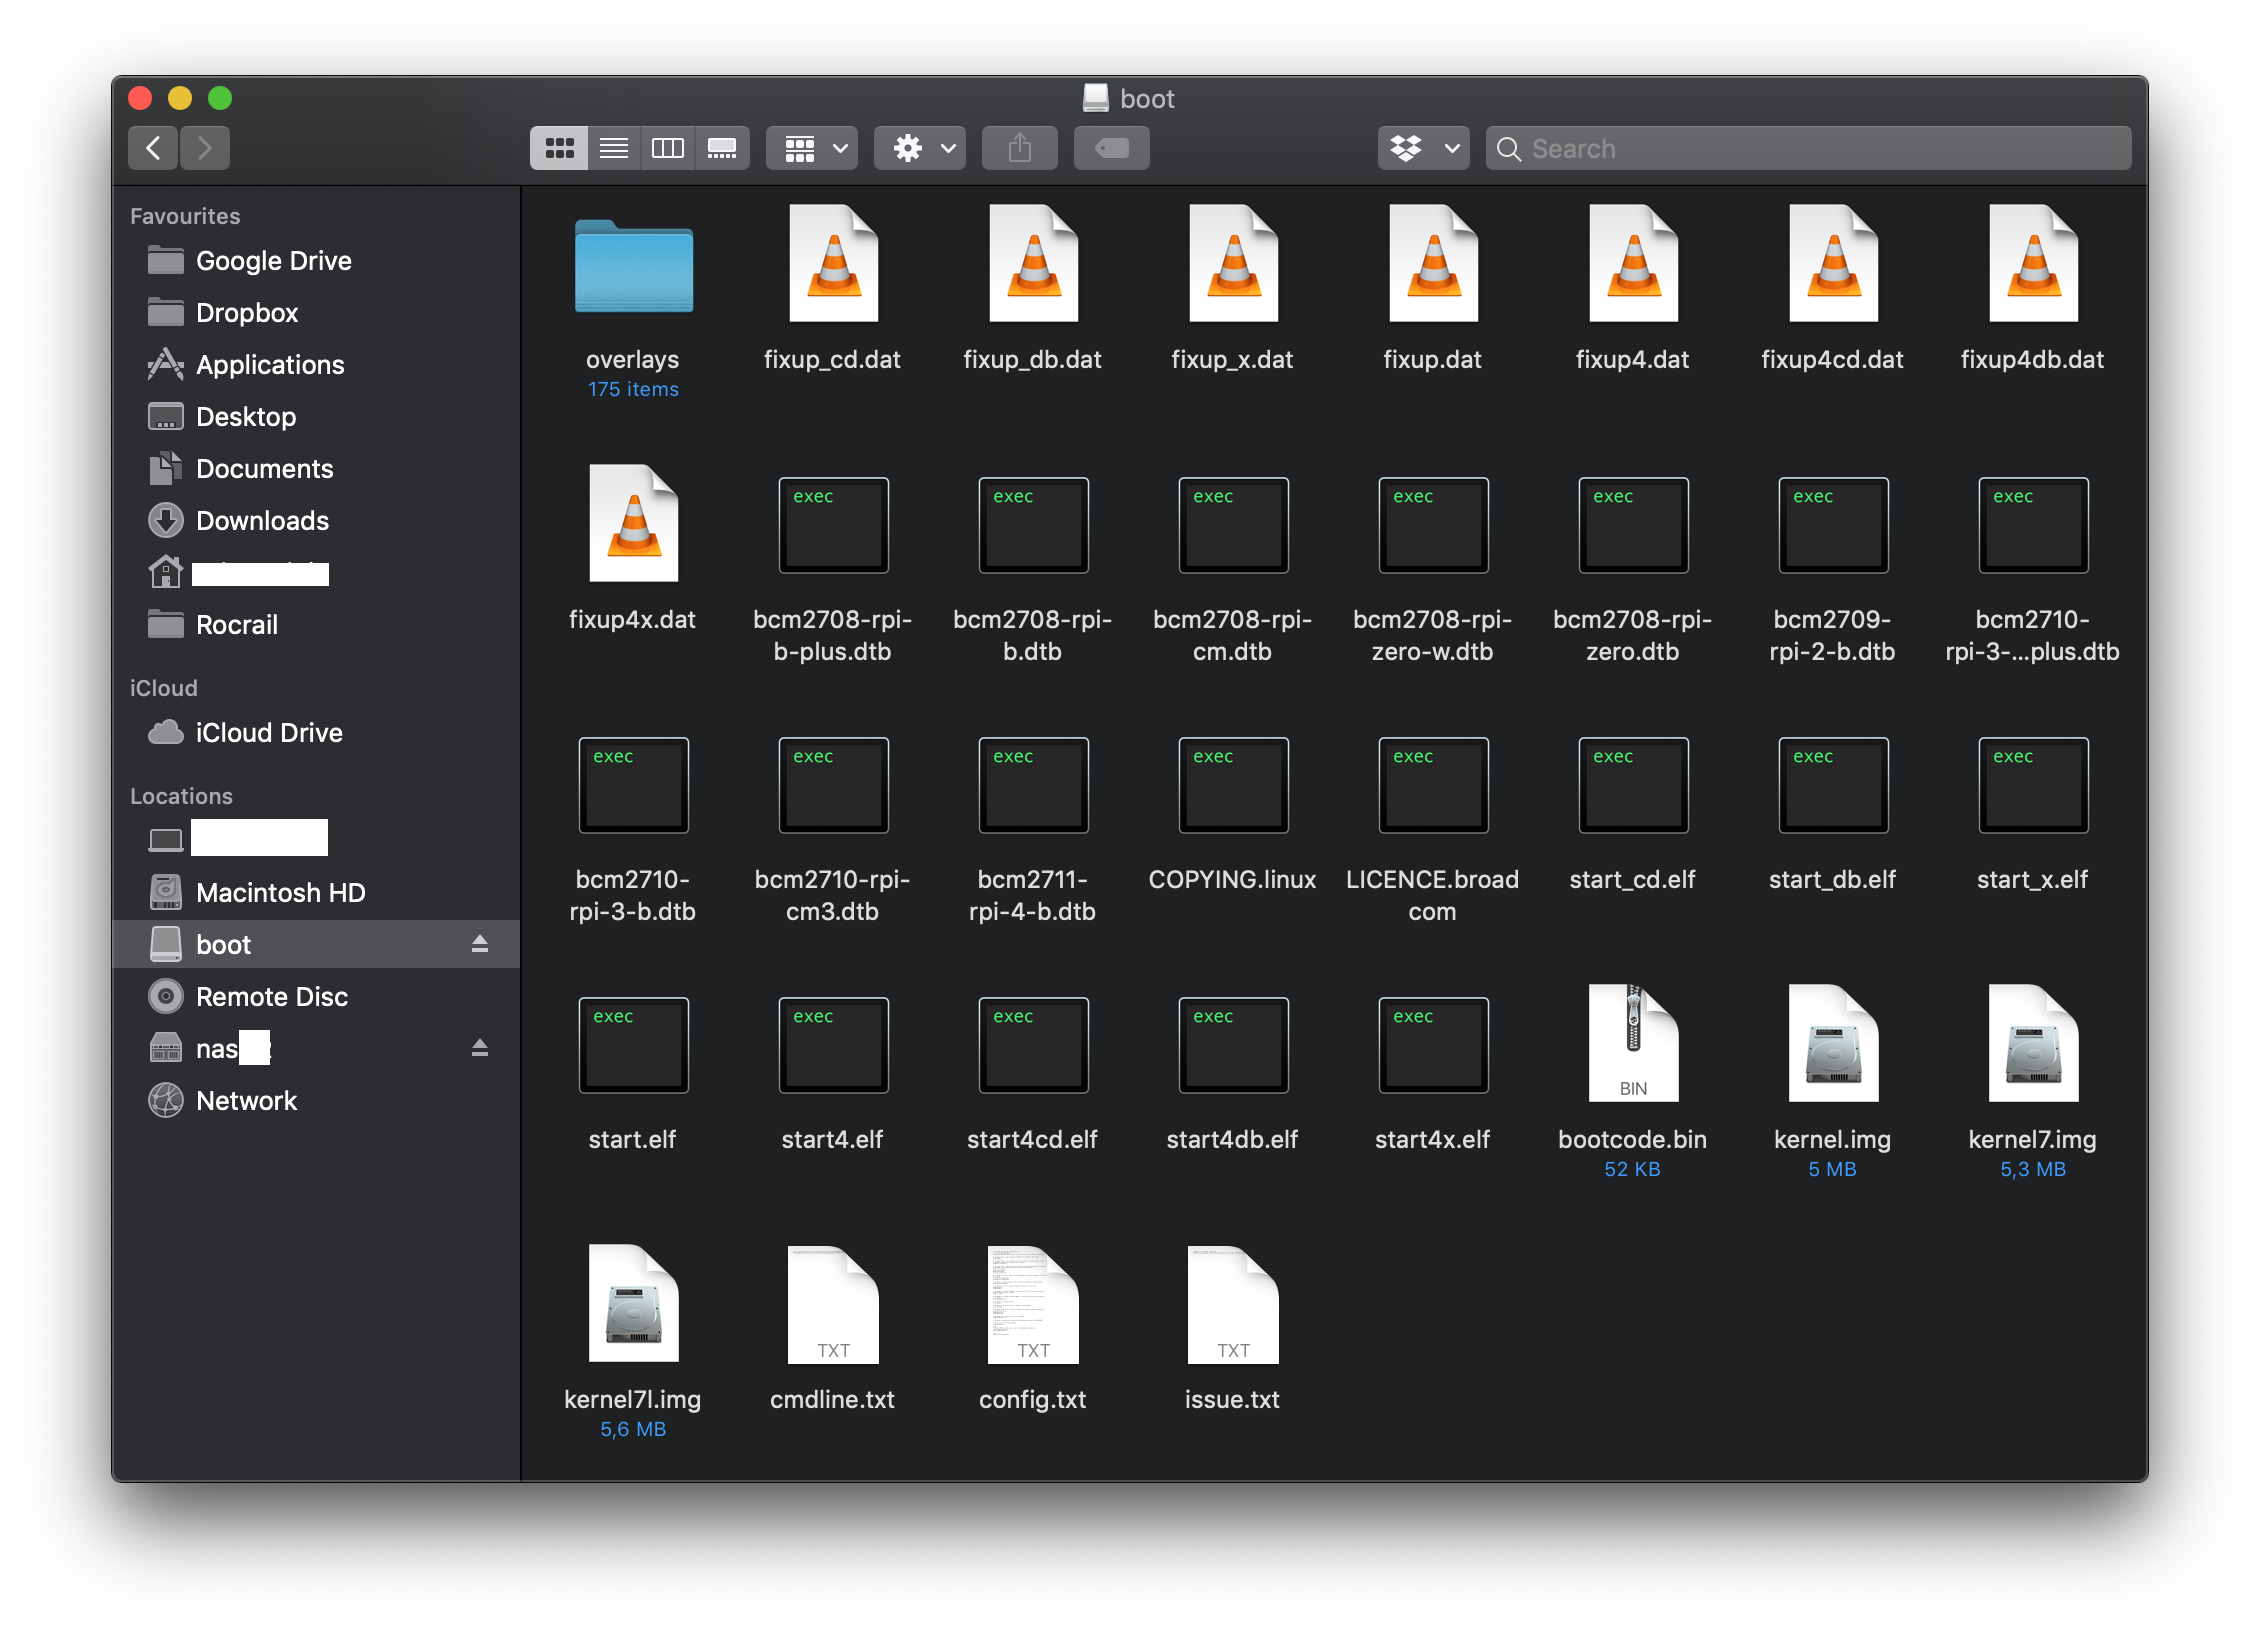Screen dimensions: 2260x1630
Task: Open iCloud Drive from the sidebar
Action: click(x=268, y=733)
